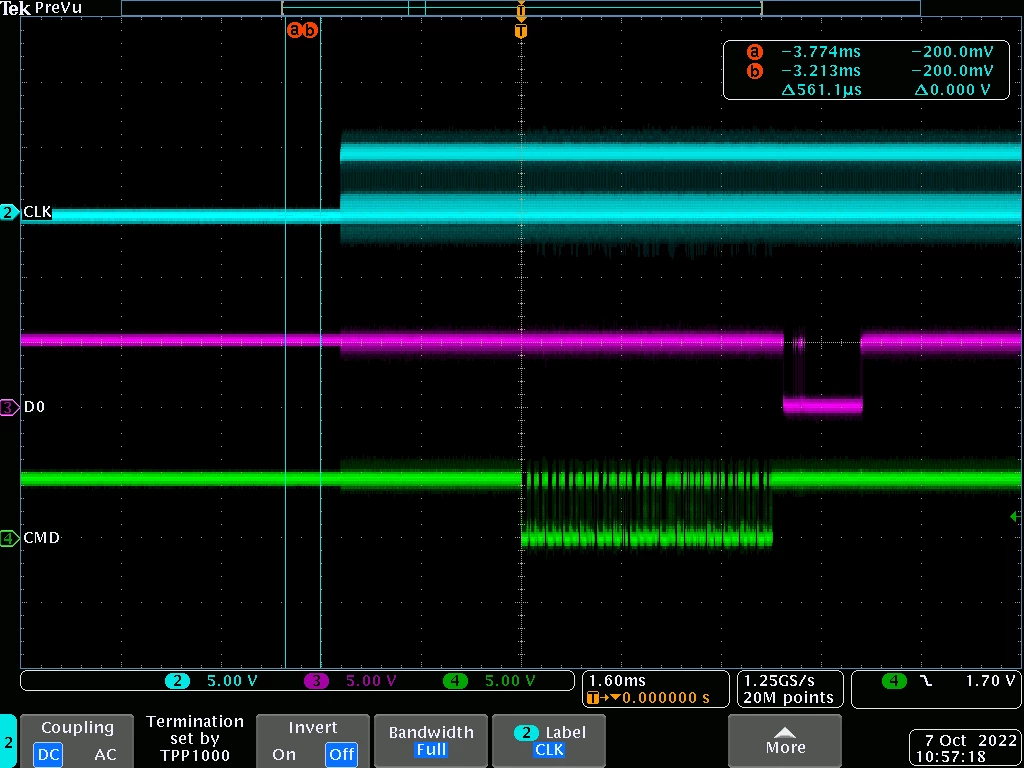
Task: Click channel 2 badge in scale readout
Action: [177, 681]
